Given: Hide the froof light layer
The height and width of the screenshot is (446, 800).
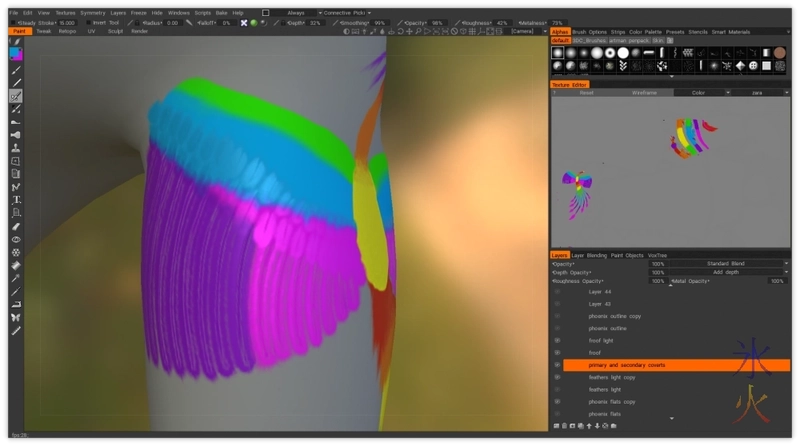Looking at the screenshot, I should point(557,340).
